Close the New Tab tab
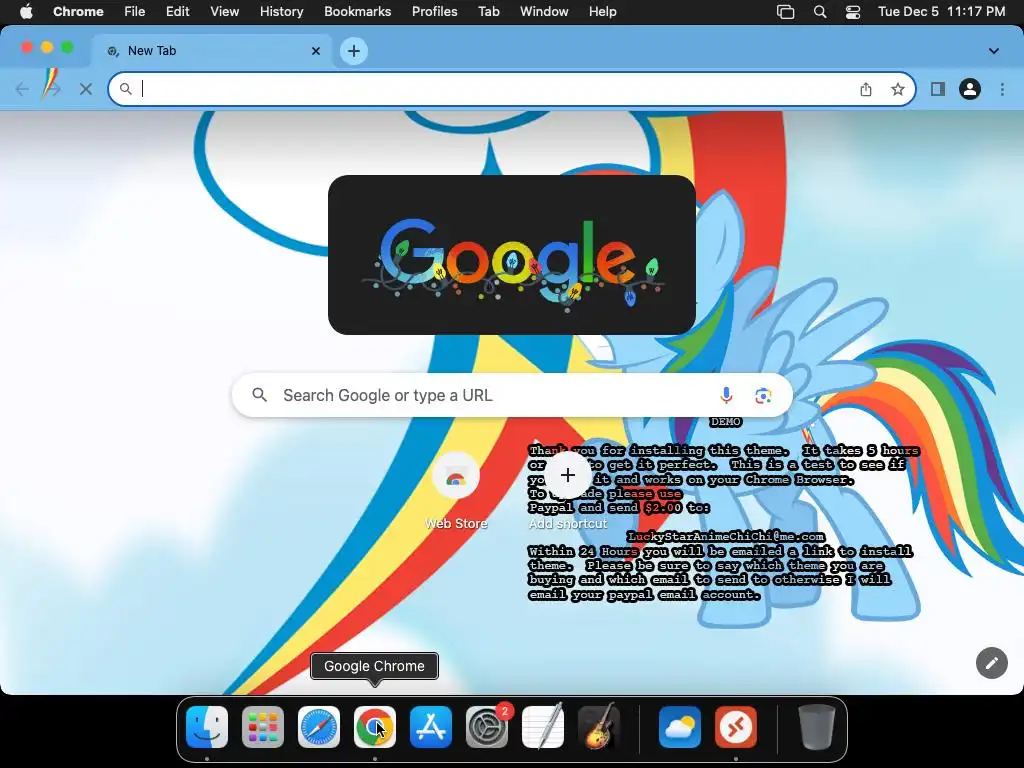This screenshot has width=1024, height=768. tap(316, 51)
